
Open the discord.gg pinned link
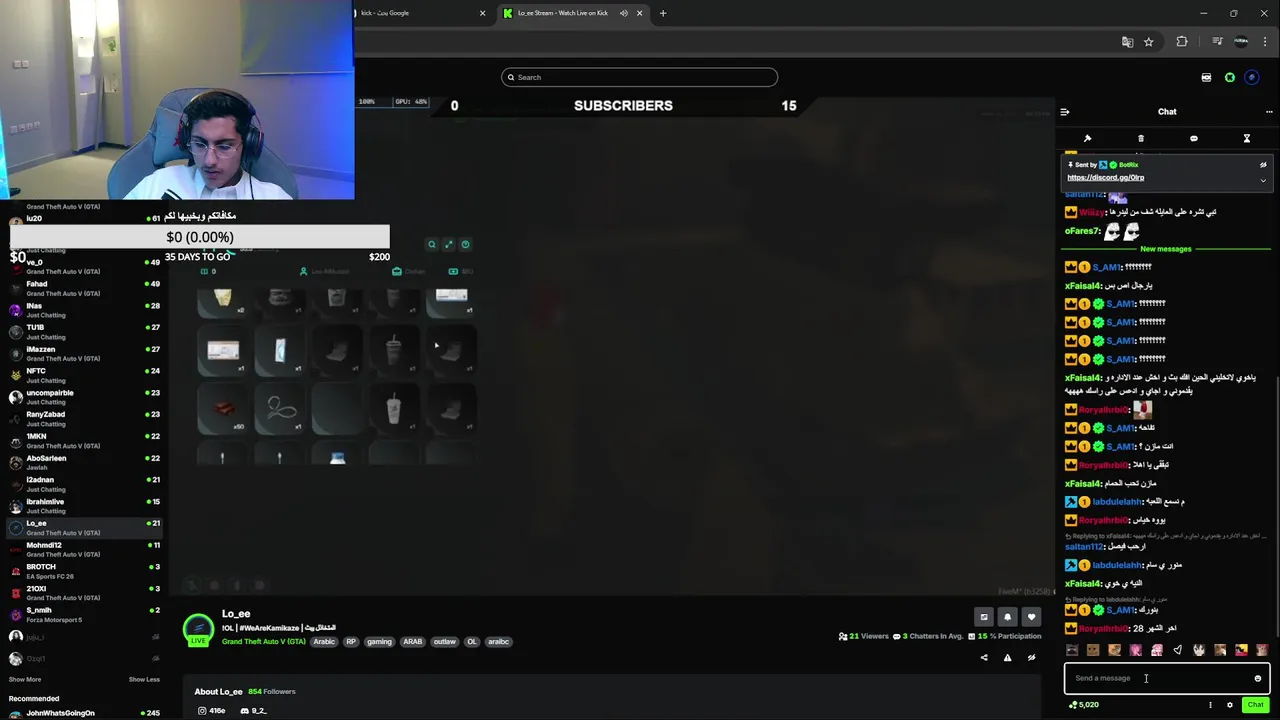1105,178
